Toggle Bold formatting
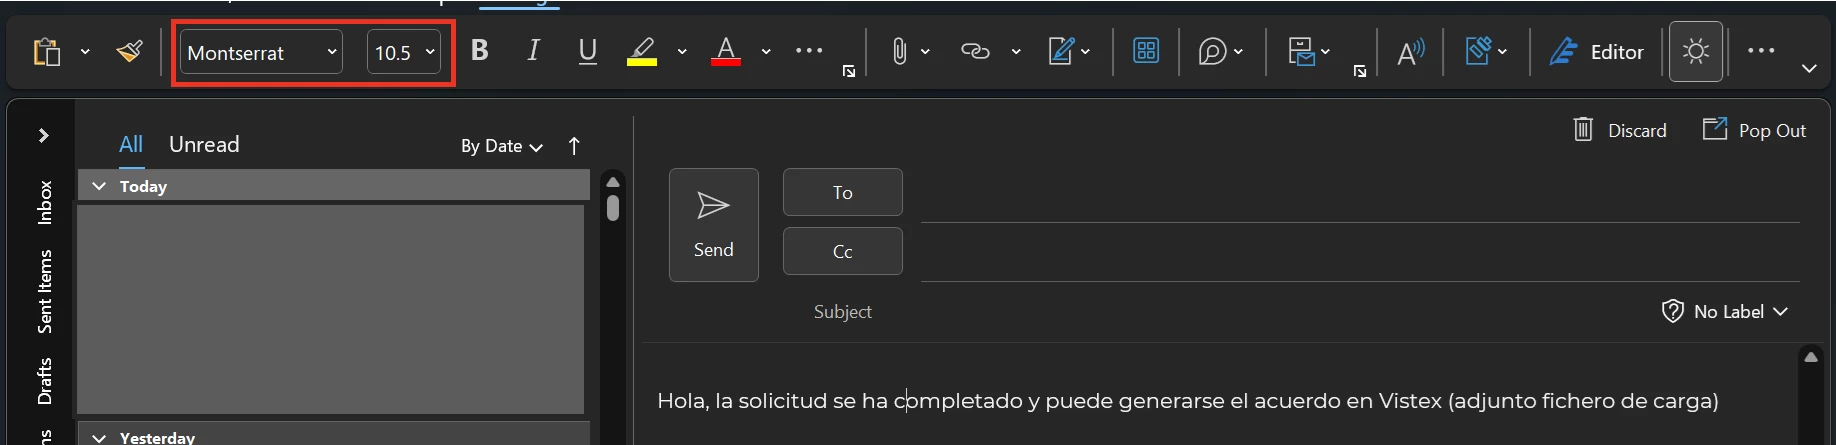The width and height of the screenshot is (1836, 445). pyautogui.click(x=480, y=51)
